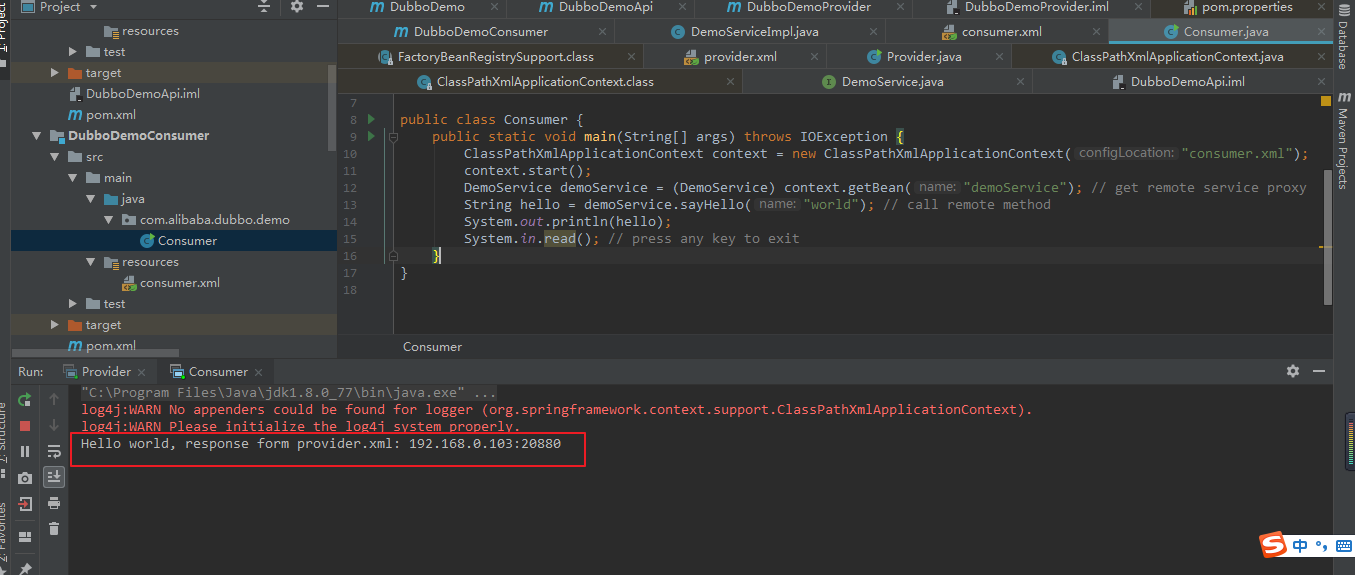Hide the Run tool window

pyautogui.click(x=1318, y=371)
